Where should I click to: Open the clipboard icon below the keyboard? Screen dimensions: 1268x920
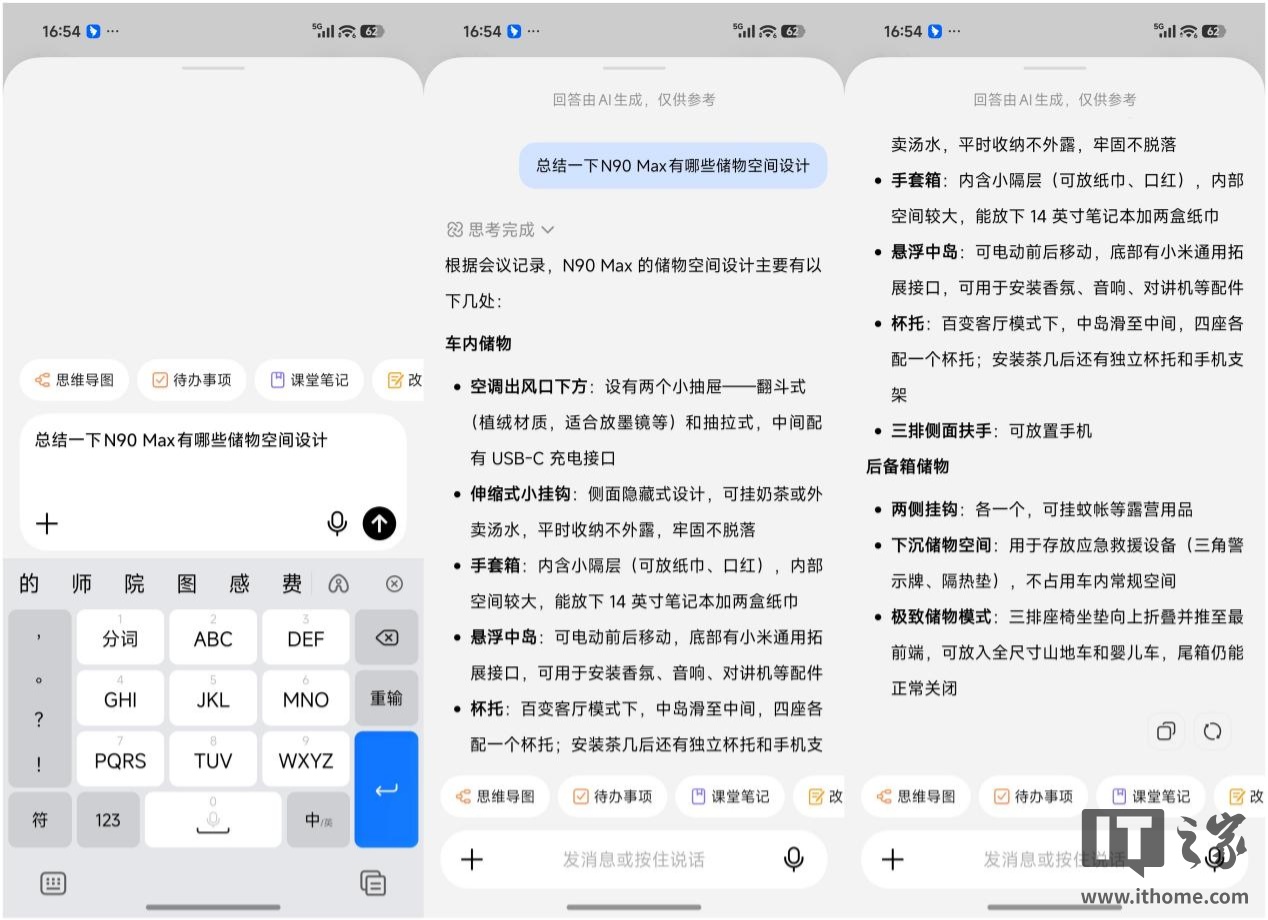coord(373,883)
